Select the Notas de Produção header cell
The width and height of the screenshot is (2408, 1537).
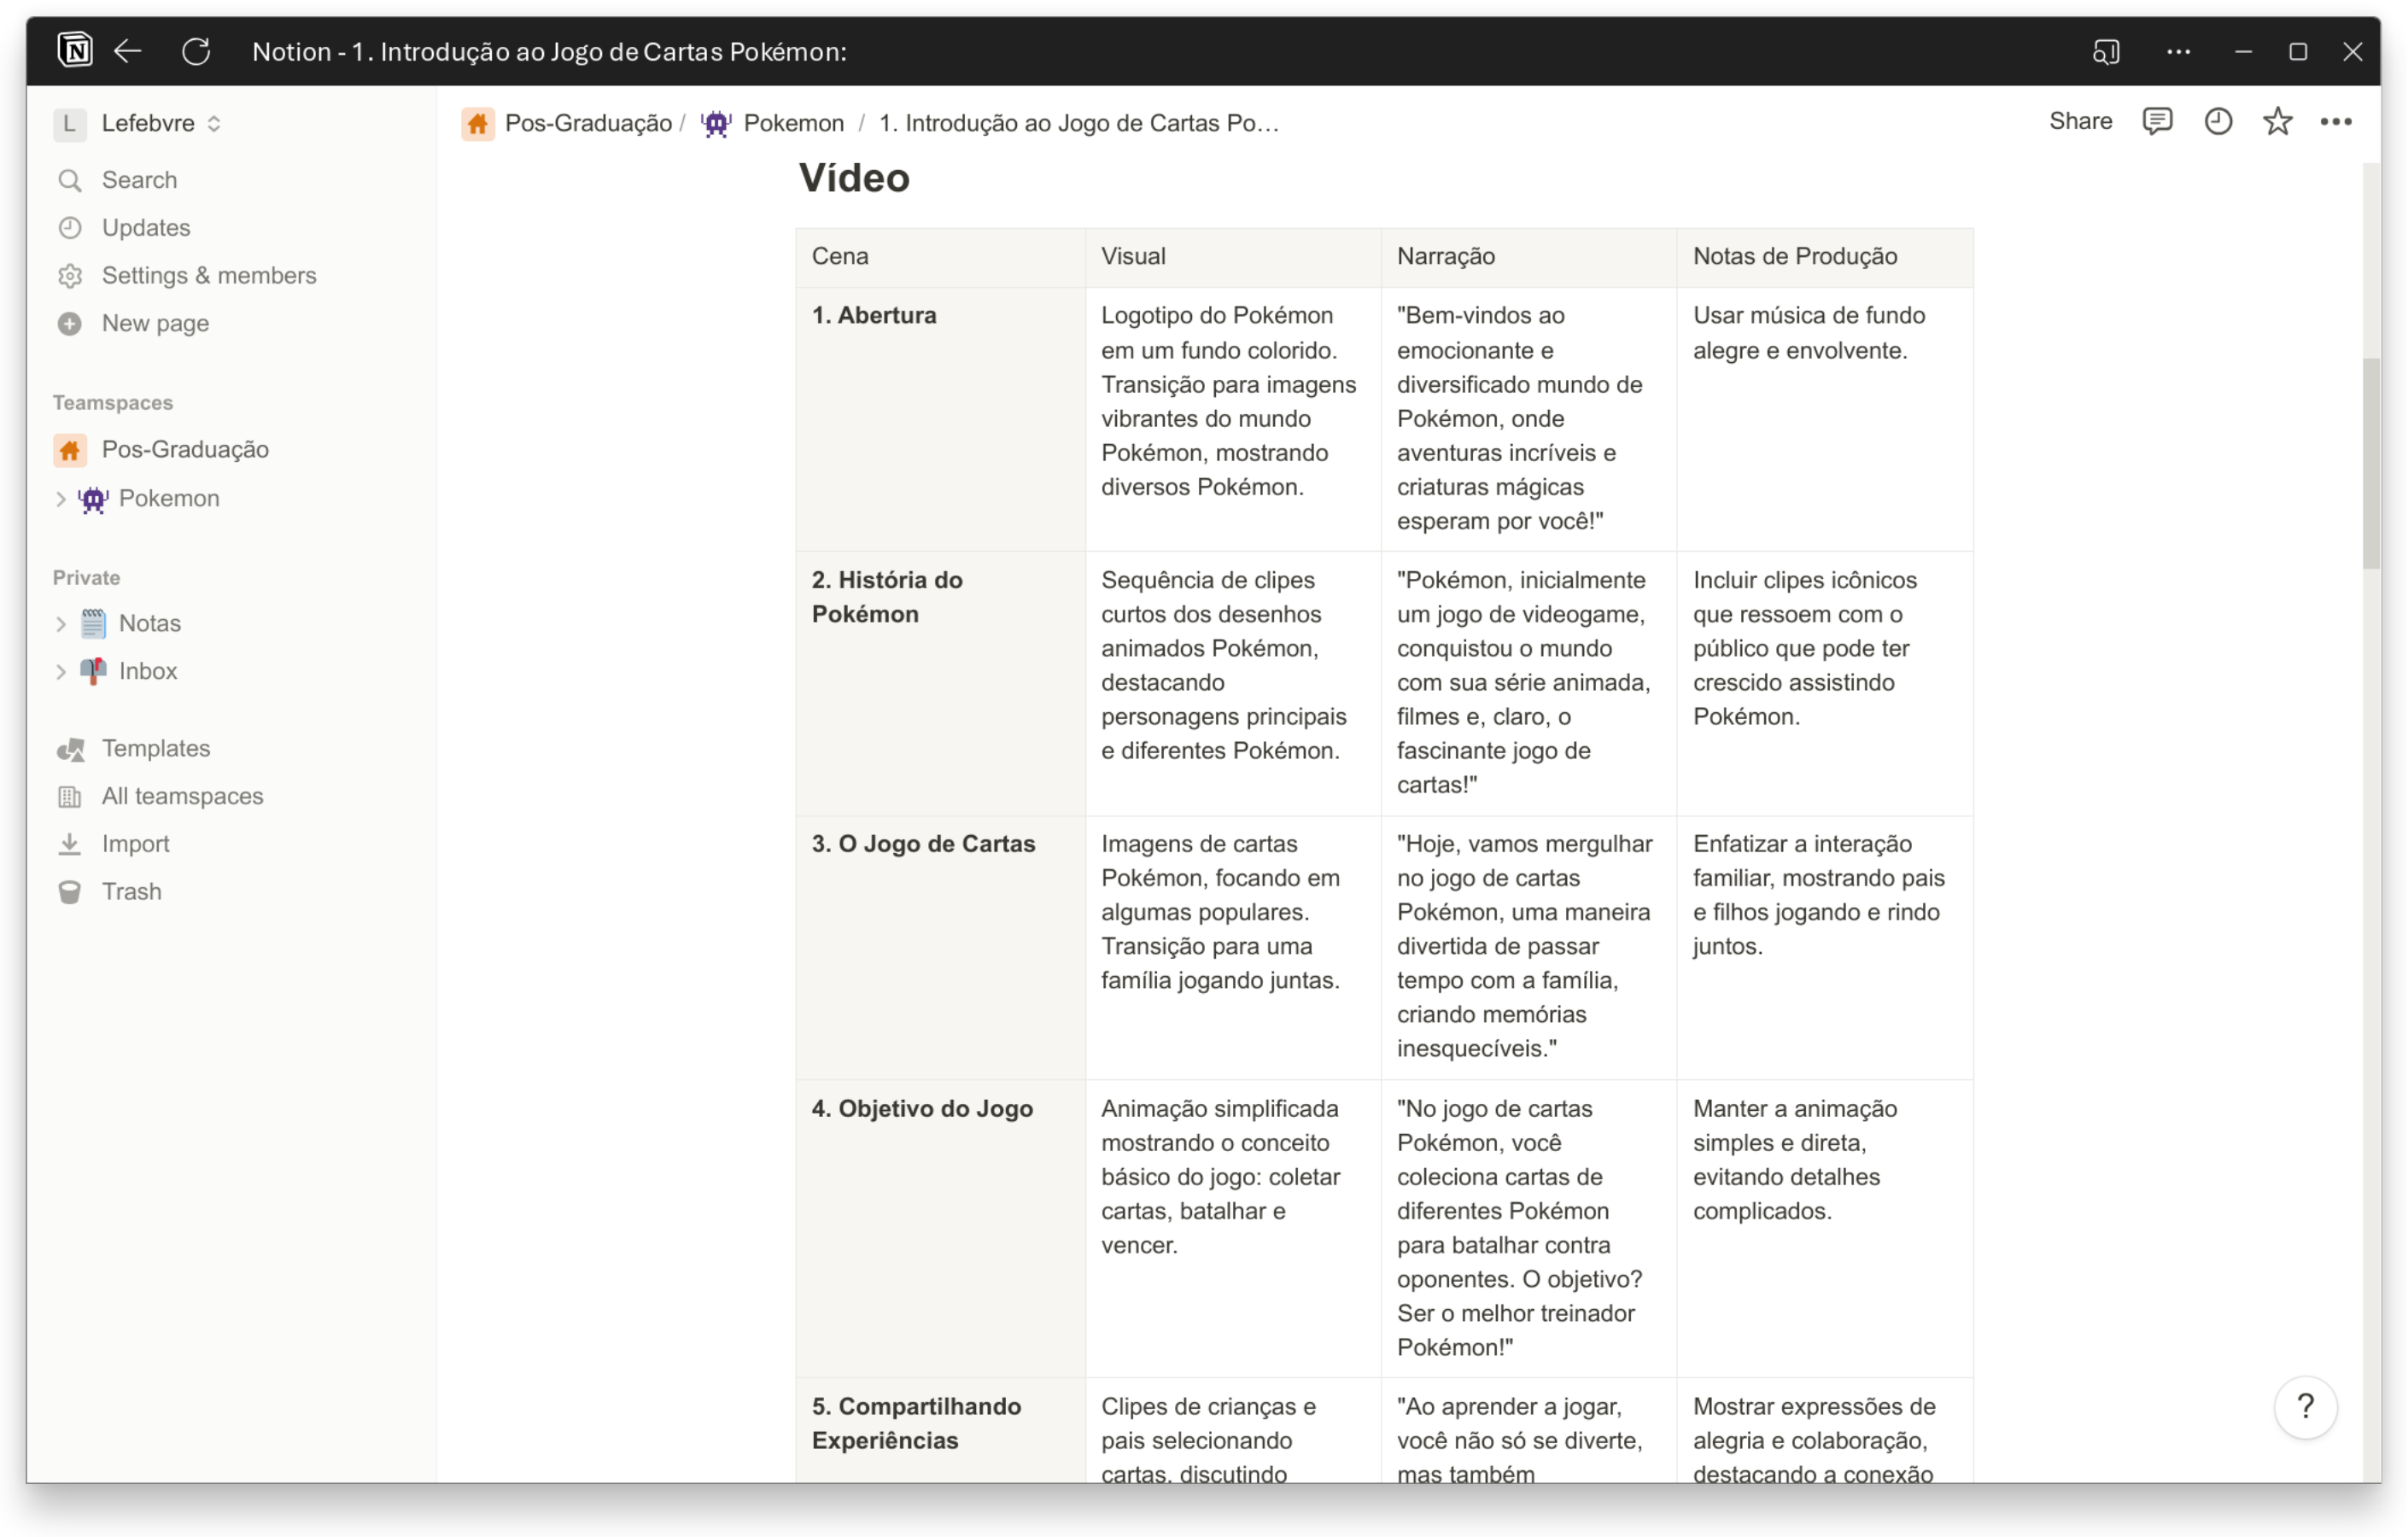[x=1825, y=257]
